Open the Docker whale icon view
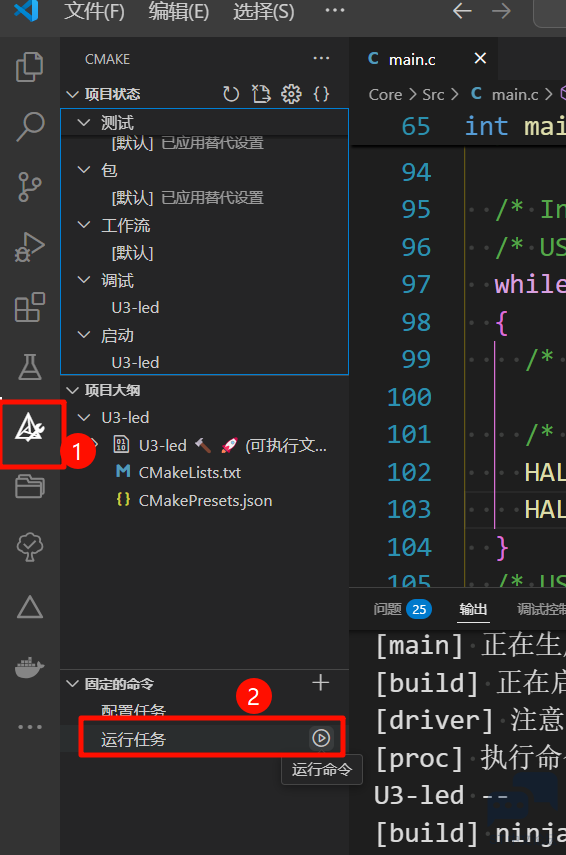Image resolution: width=566 pixels, height=855 pixels. (29, 667)
